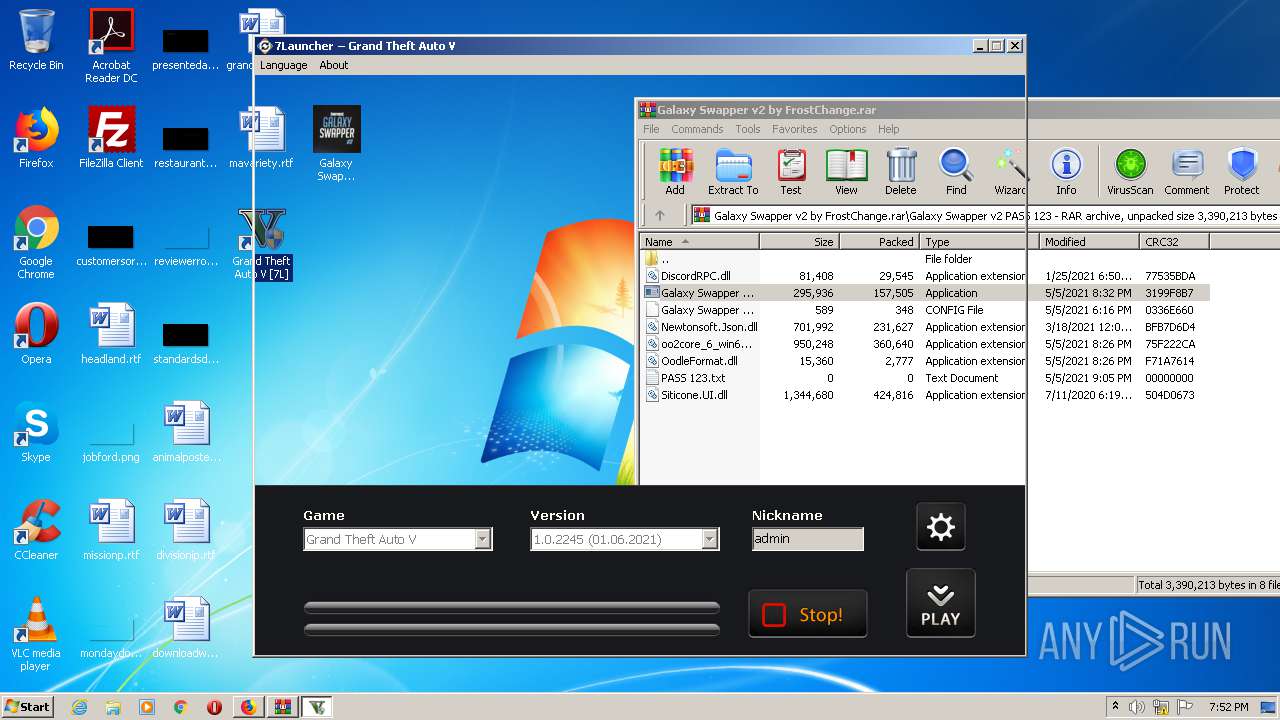
Task: Select Galaxy Swapper application row
Action: [925, 293]
